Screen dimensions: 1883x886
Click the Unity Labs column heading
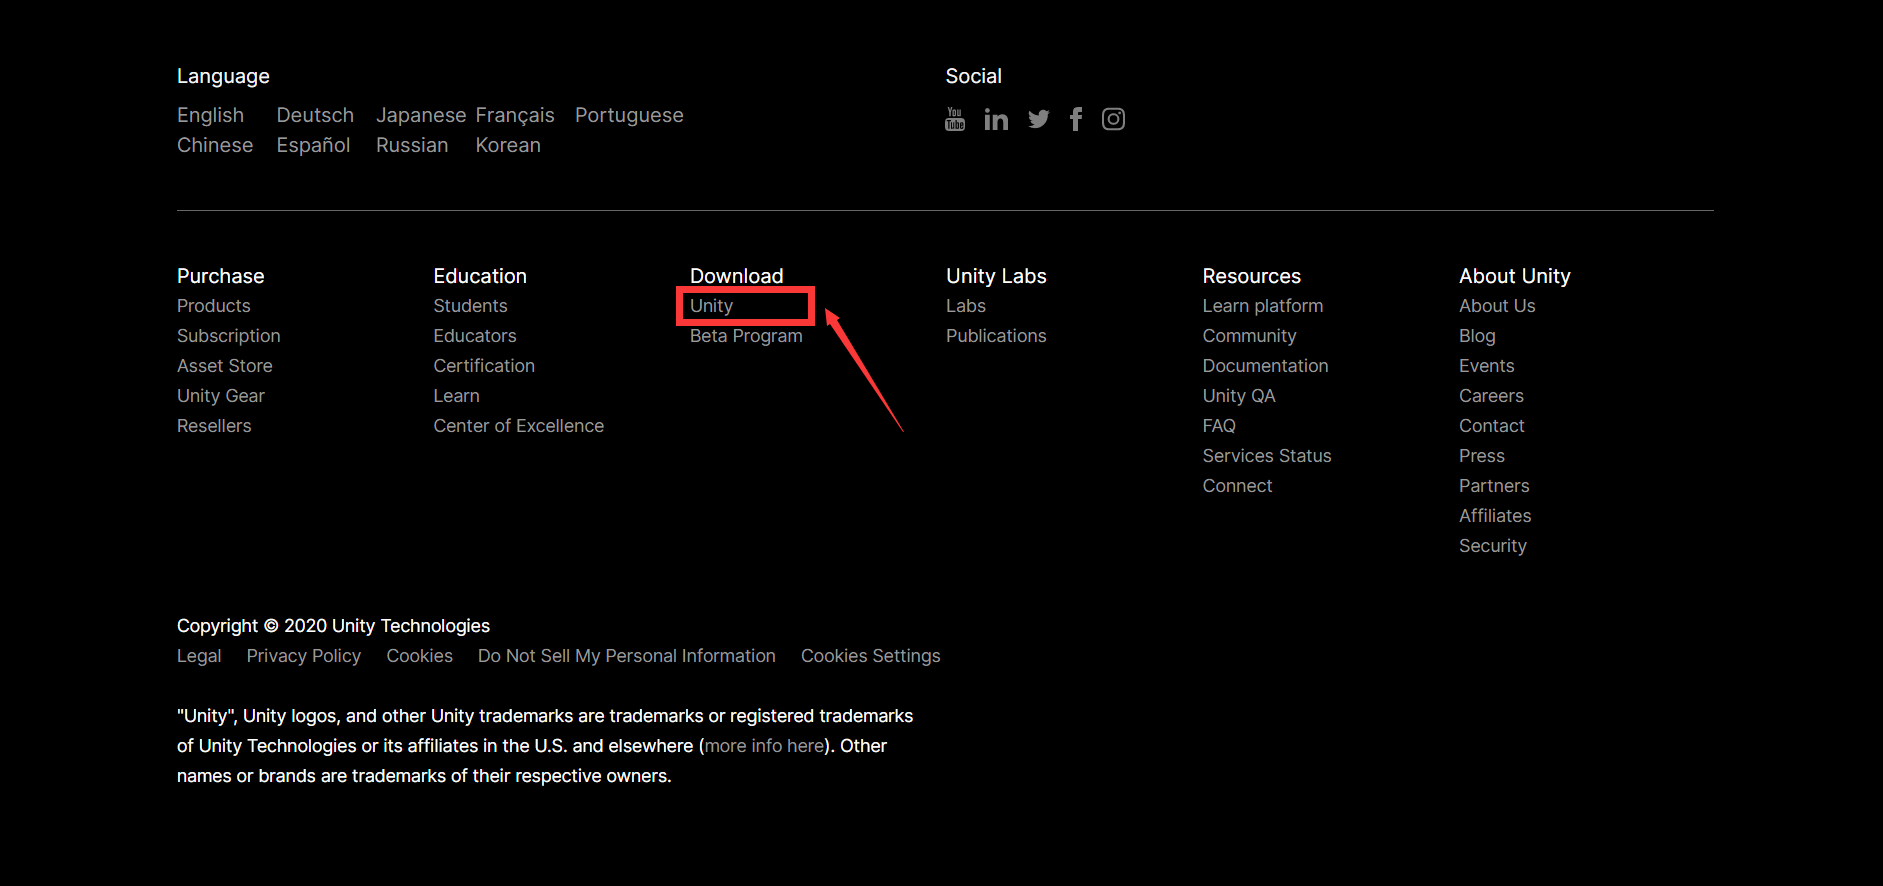[996, 276]
